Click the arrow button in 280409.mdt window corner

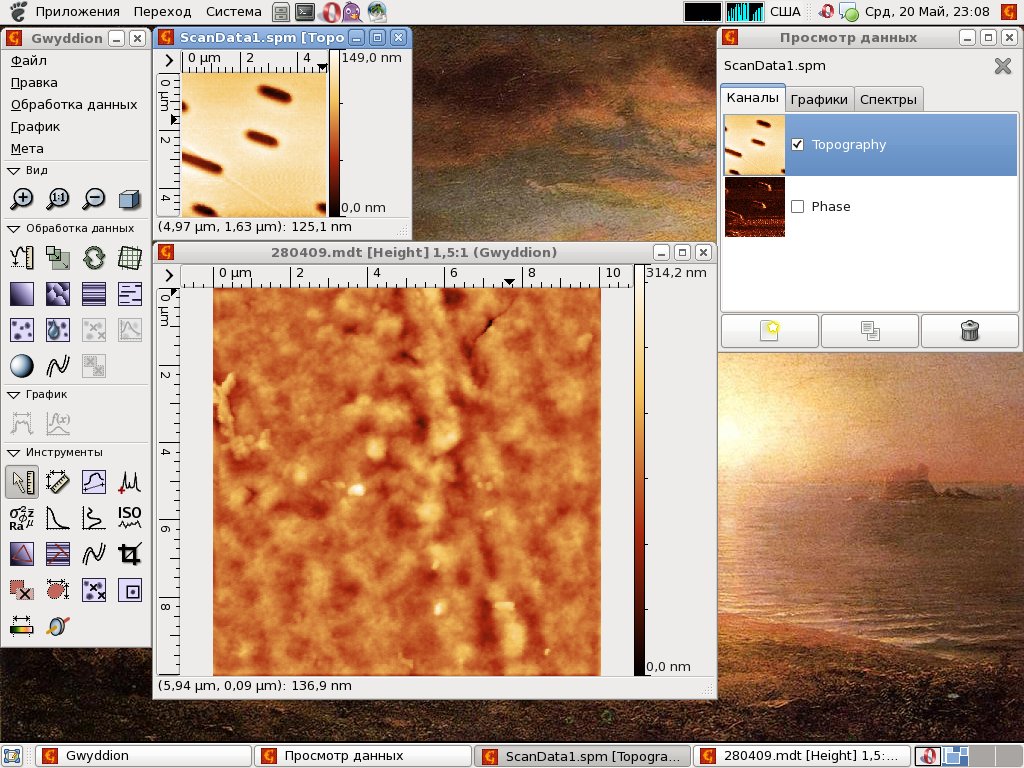pos(168,275)
